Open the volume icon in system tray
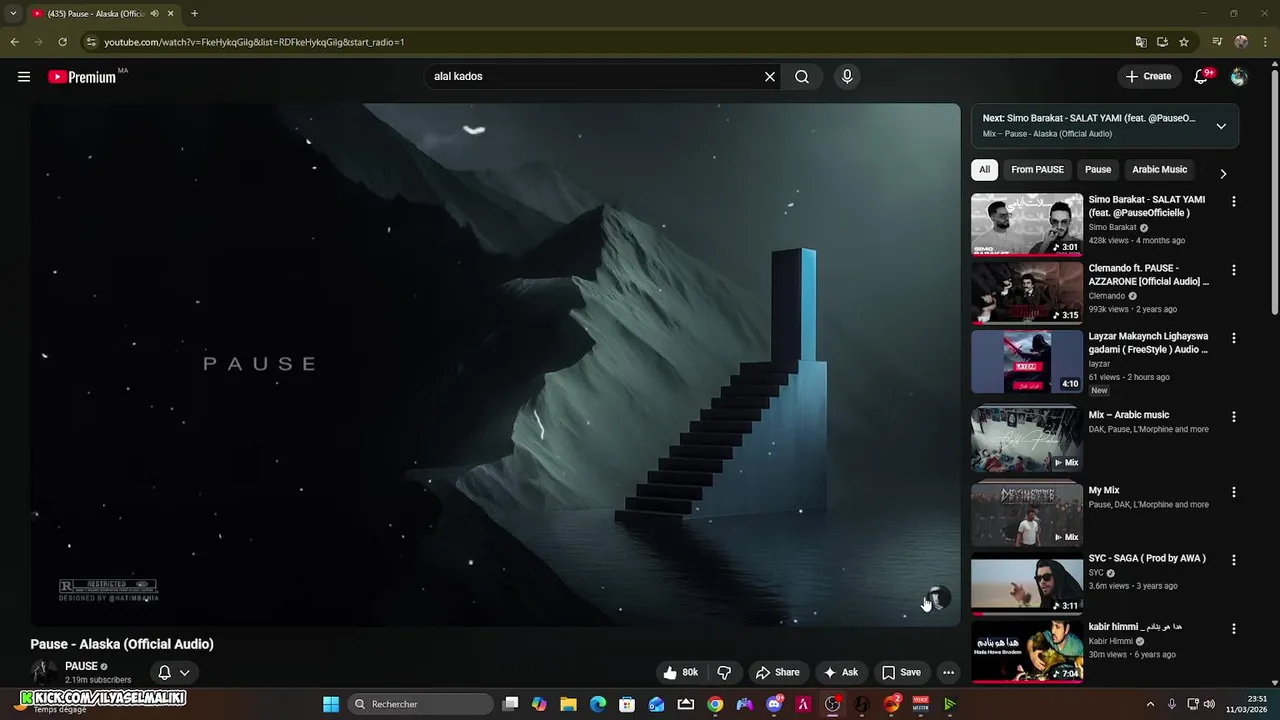Image resolution: width=1280 pixels, height=720 pixels. pos(1209,704)
